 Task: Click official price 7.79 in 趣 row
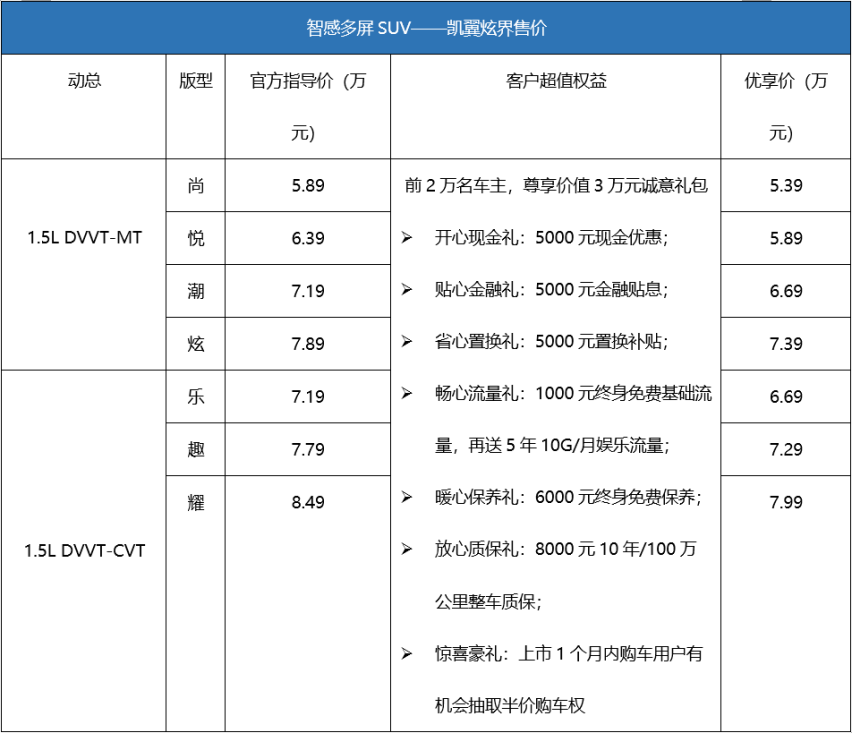coord(308,449)
